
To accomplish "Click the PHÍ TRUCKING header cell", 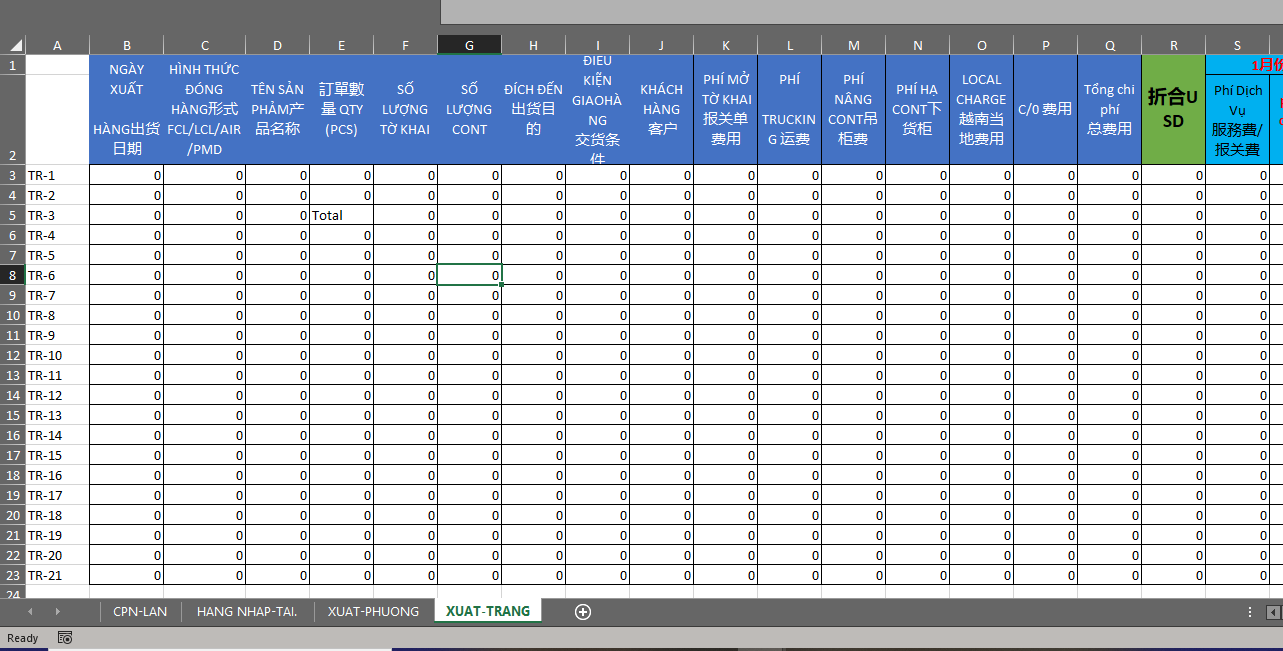I will [789, 110].
